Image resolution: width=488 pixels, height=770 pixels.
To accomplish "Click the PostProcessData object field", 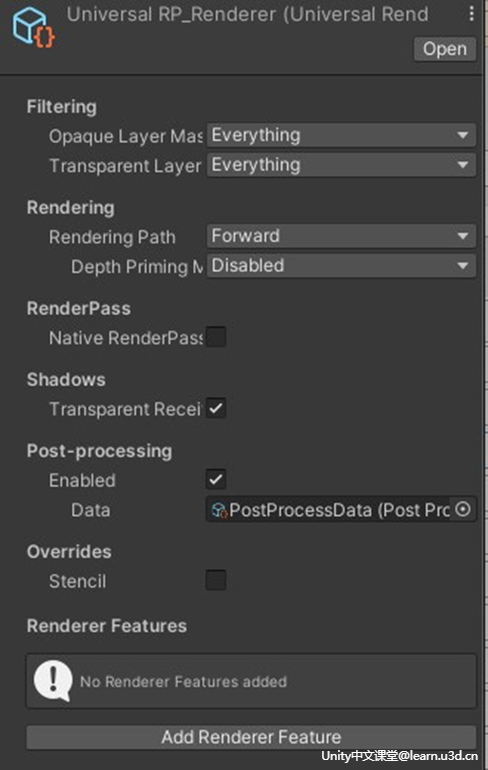I will pos(341,510).
